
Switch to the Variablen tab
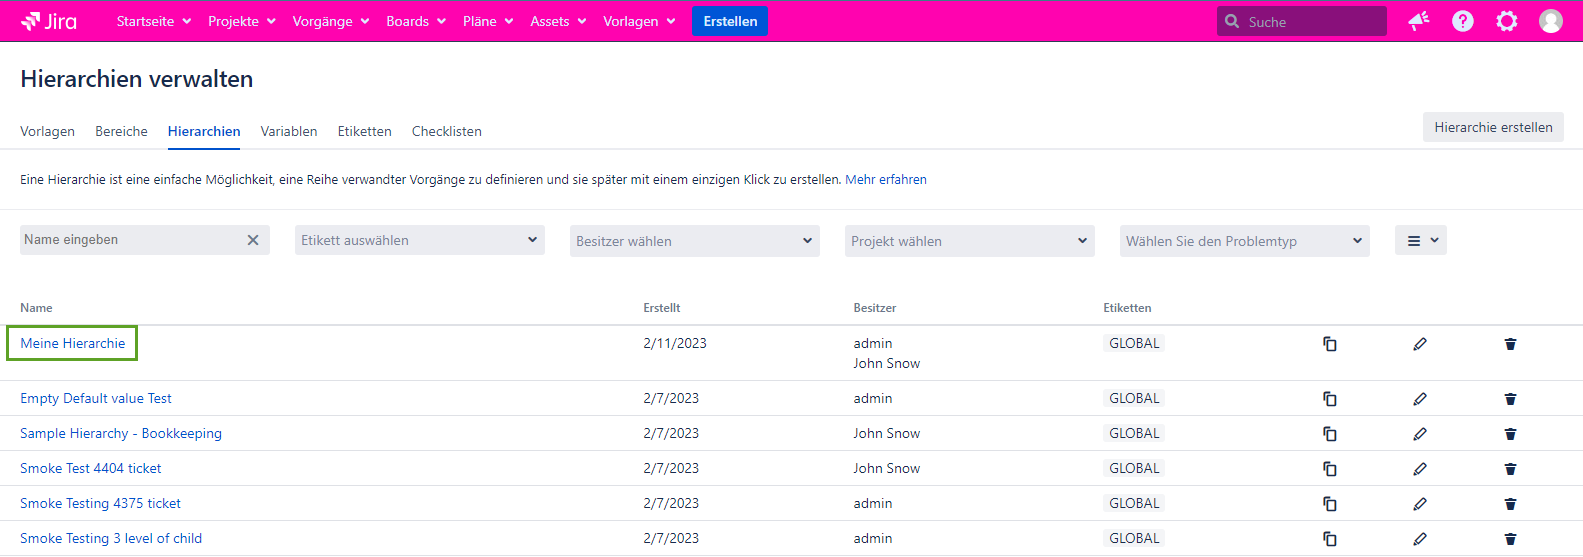click(289, 131)
